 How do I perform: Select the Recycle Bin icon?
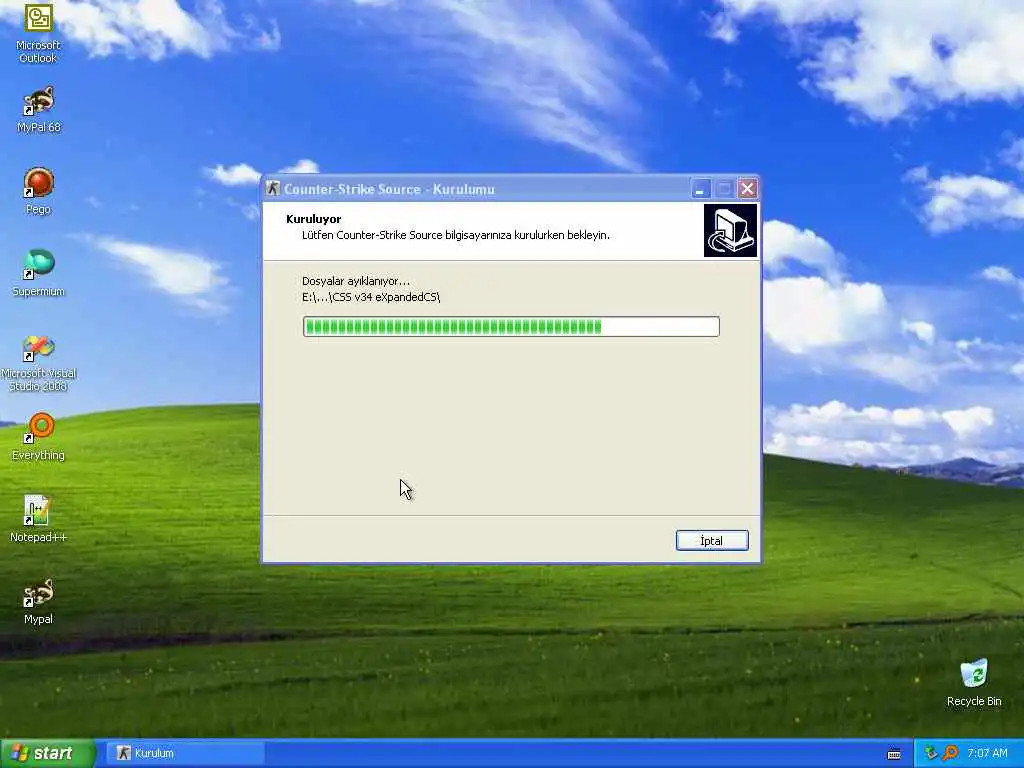tap(974, 683)
